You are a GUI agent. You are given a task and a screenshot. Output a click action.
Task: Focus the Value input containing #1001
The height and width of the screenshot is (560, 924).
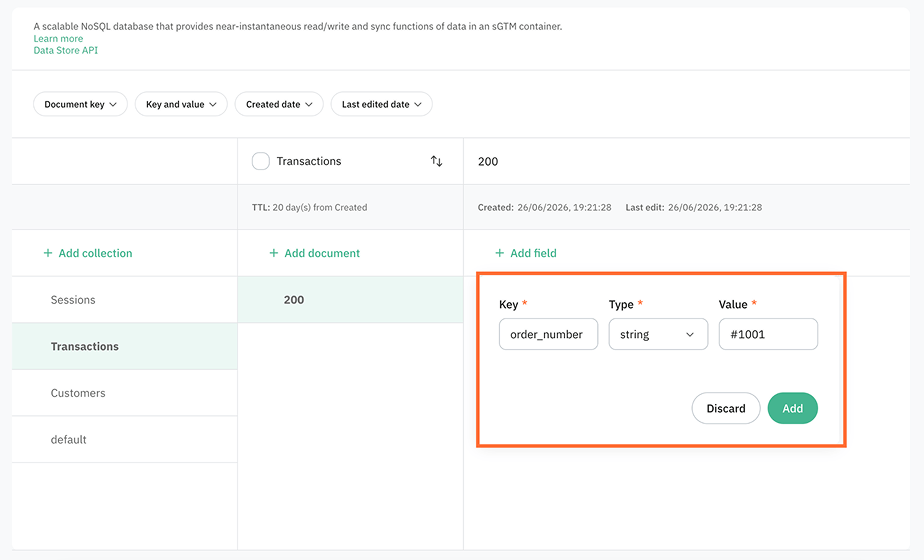pyautogui.click(x=768, y=334)
